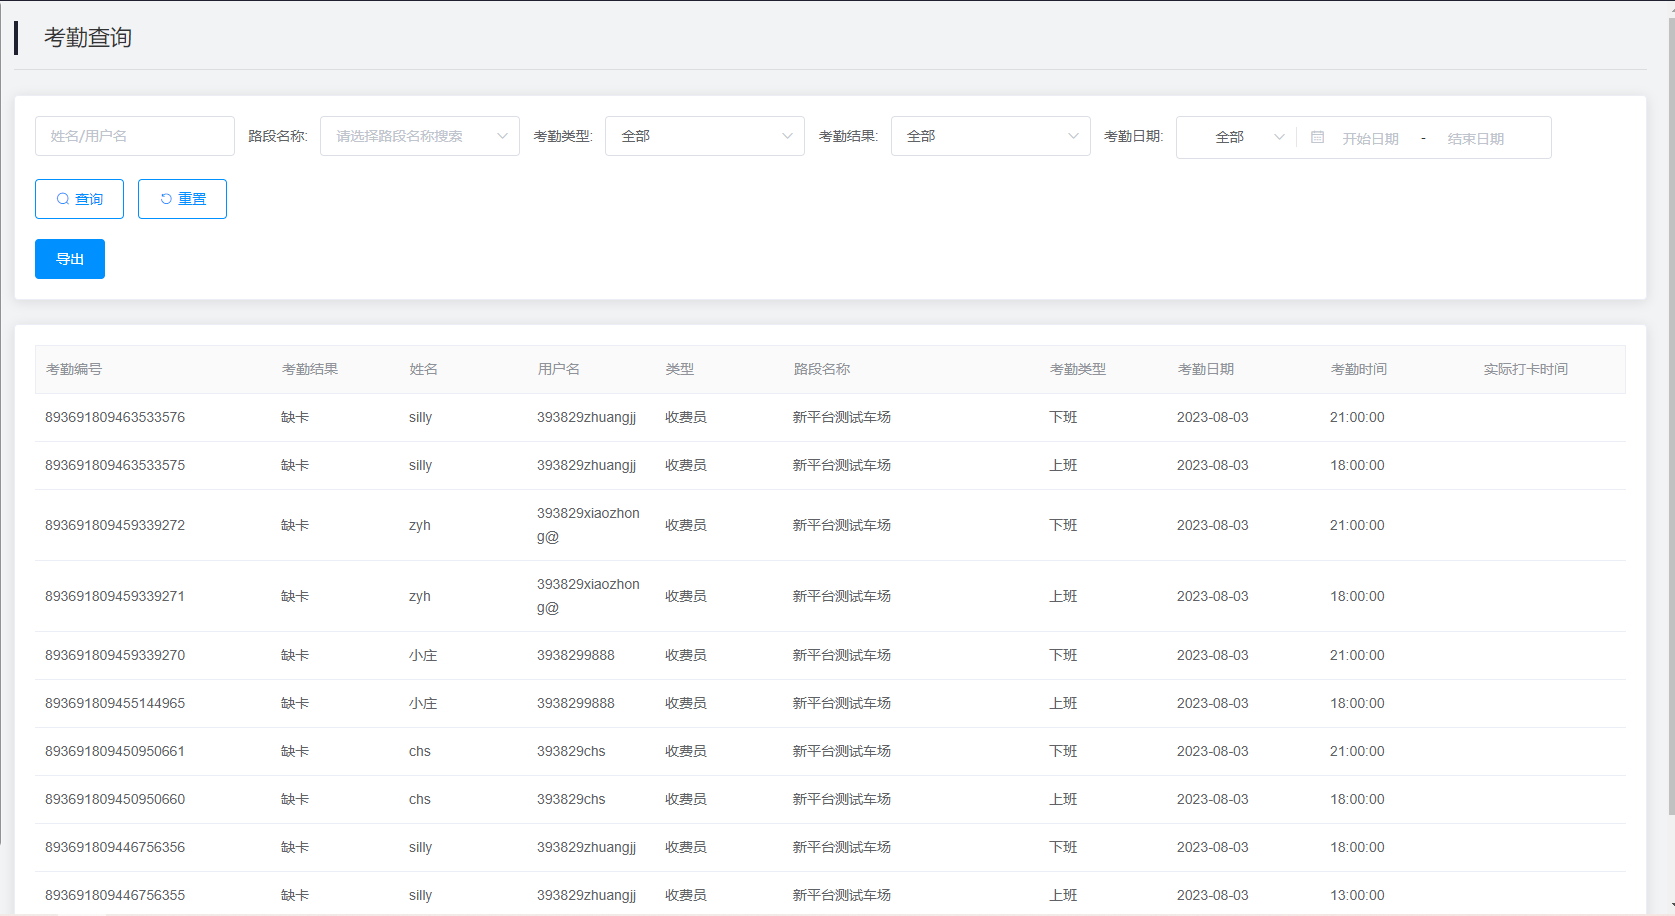Click the calendar icon in date range picker
1675x916 pixels.
(1317, 138)
